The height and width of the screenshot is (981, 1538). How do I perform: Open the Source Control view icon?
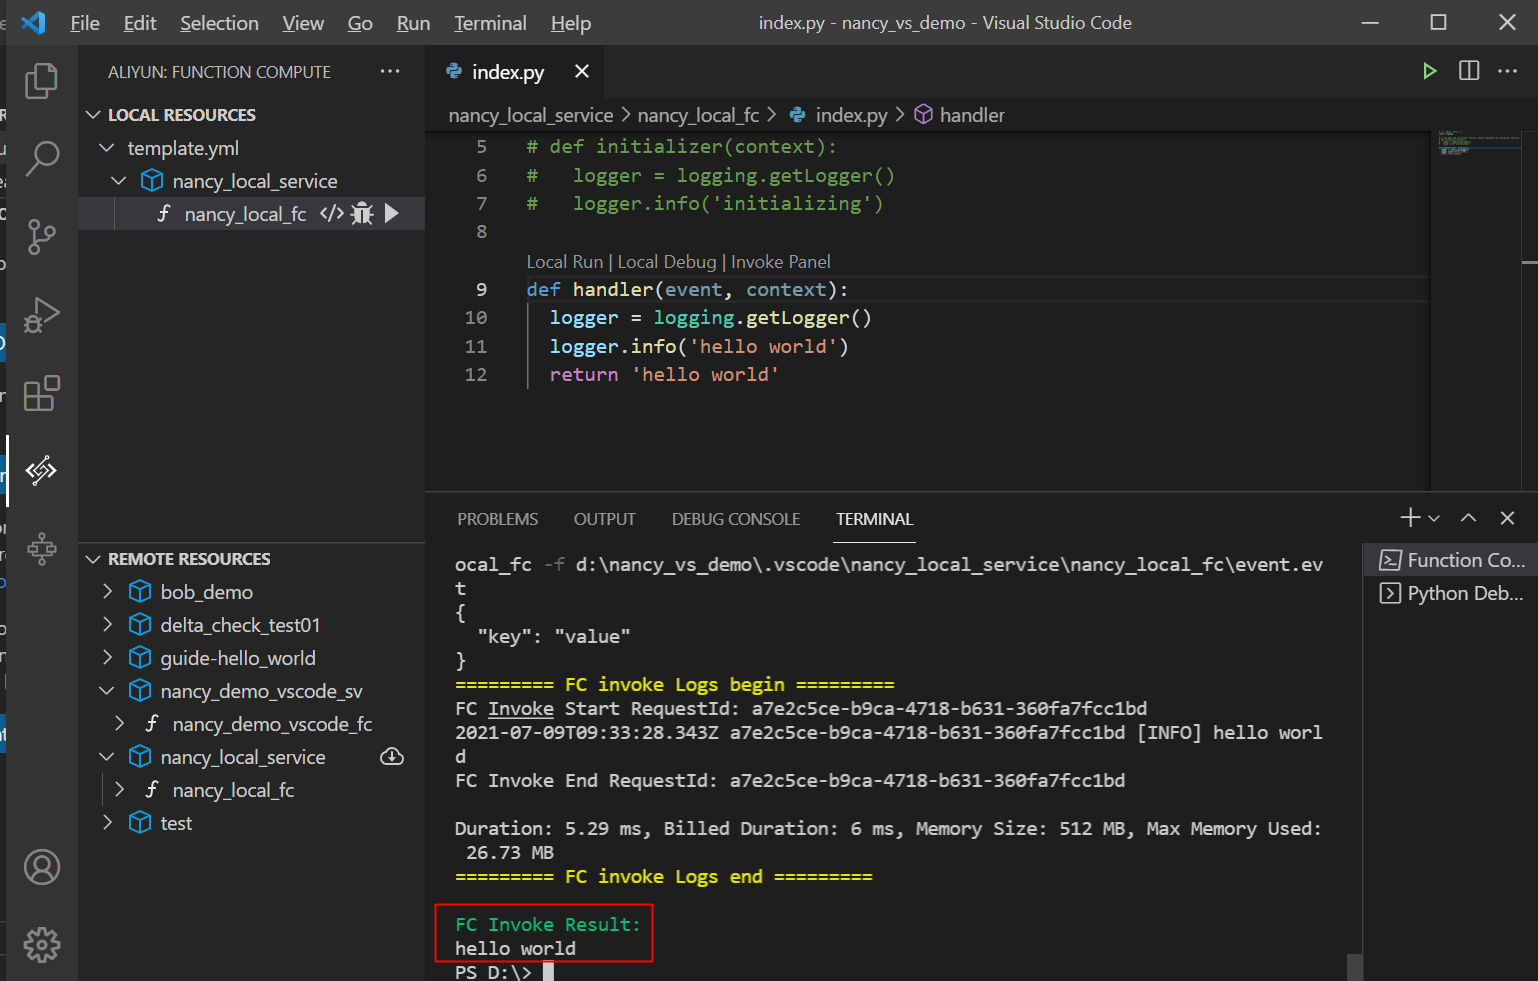(x=41, y=237)
